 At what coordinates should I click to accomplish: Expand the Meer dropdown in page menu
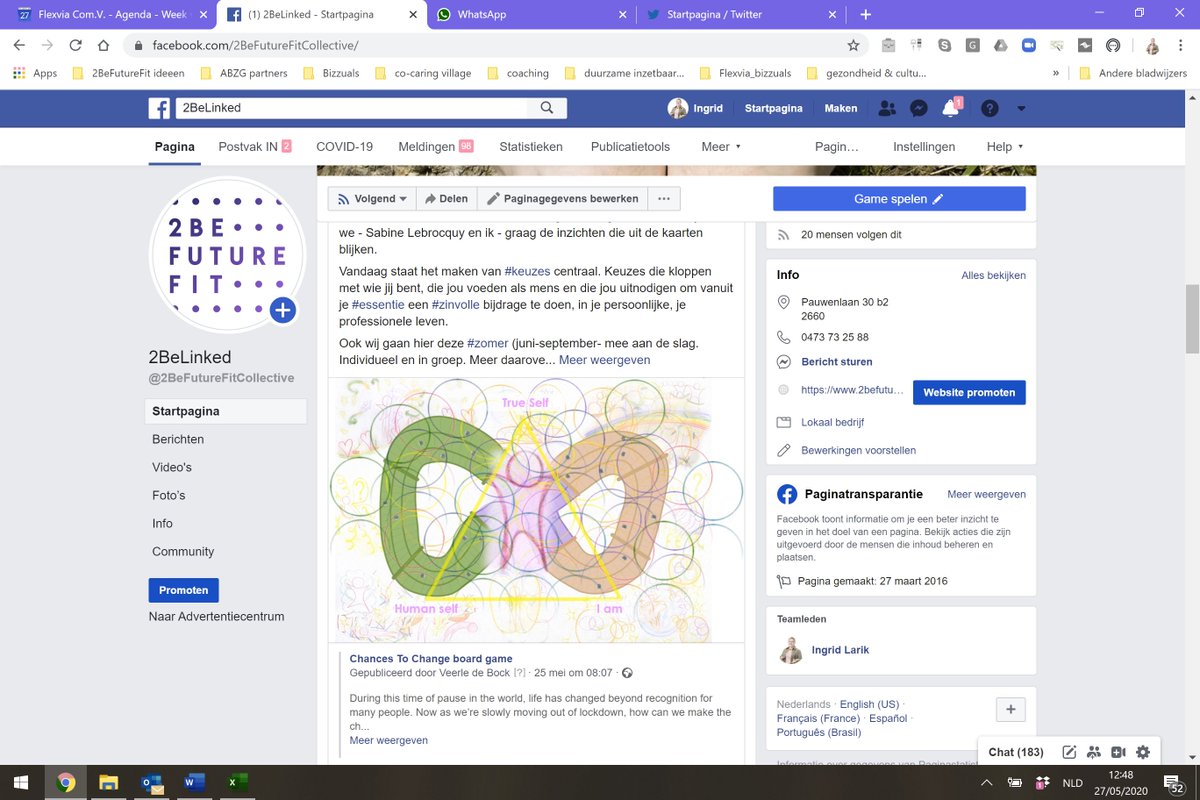[721, 146]
